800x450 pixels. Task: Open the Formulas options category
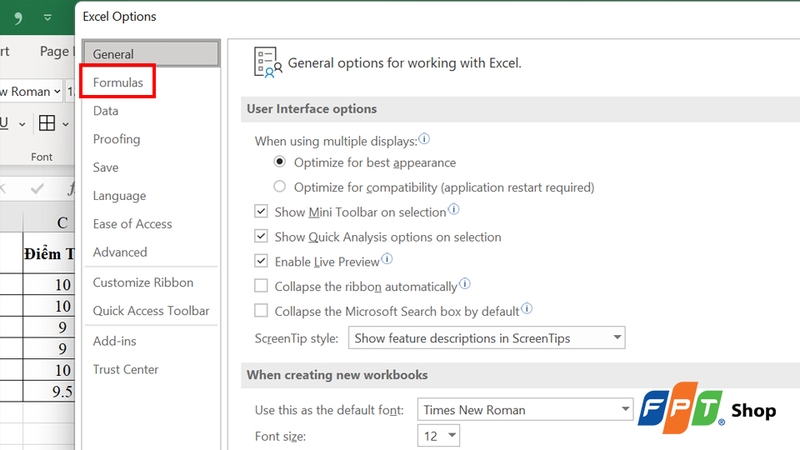tap(118, 82)
